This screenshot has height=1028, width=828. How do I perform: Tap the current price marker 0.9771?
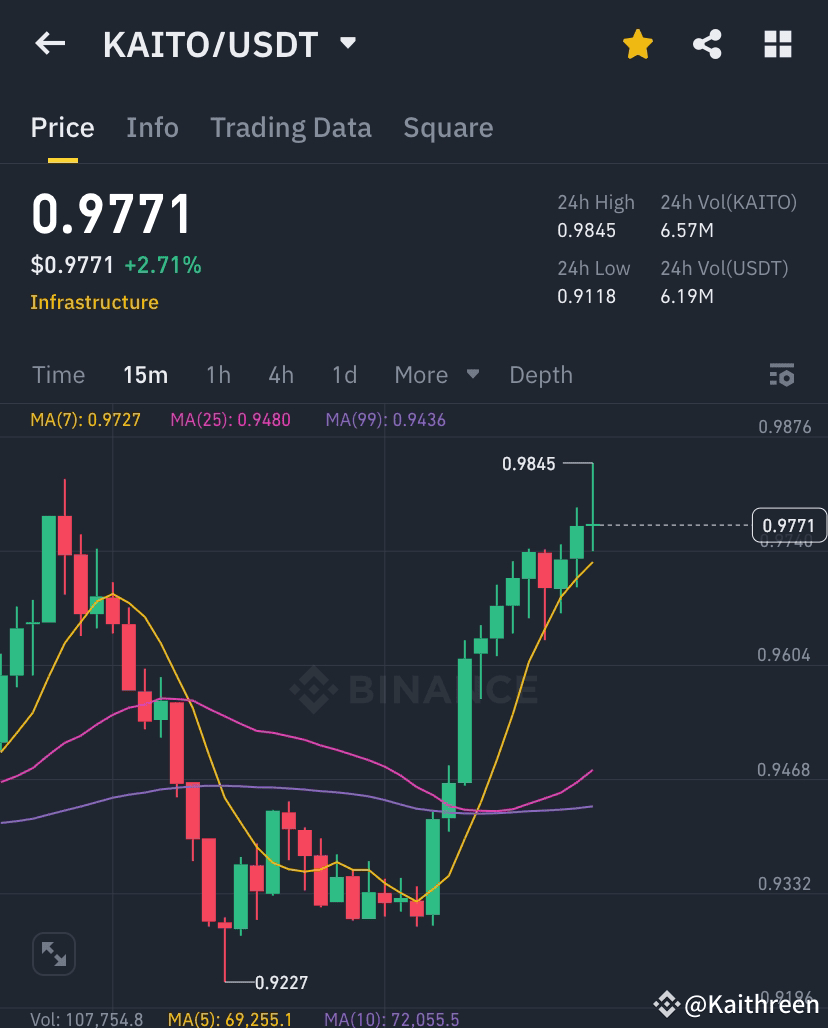[x=789, y=525]
